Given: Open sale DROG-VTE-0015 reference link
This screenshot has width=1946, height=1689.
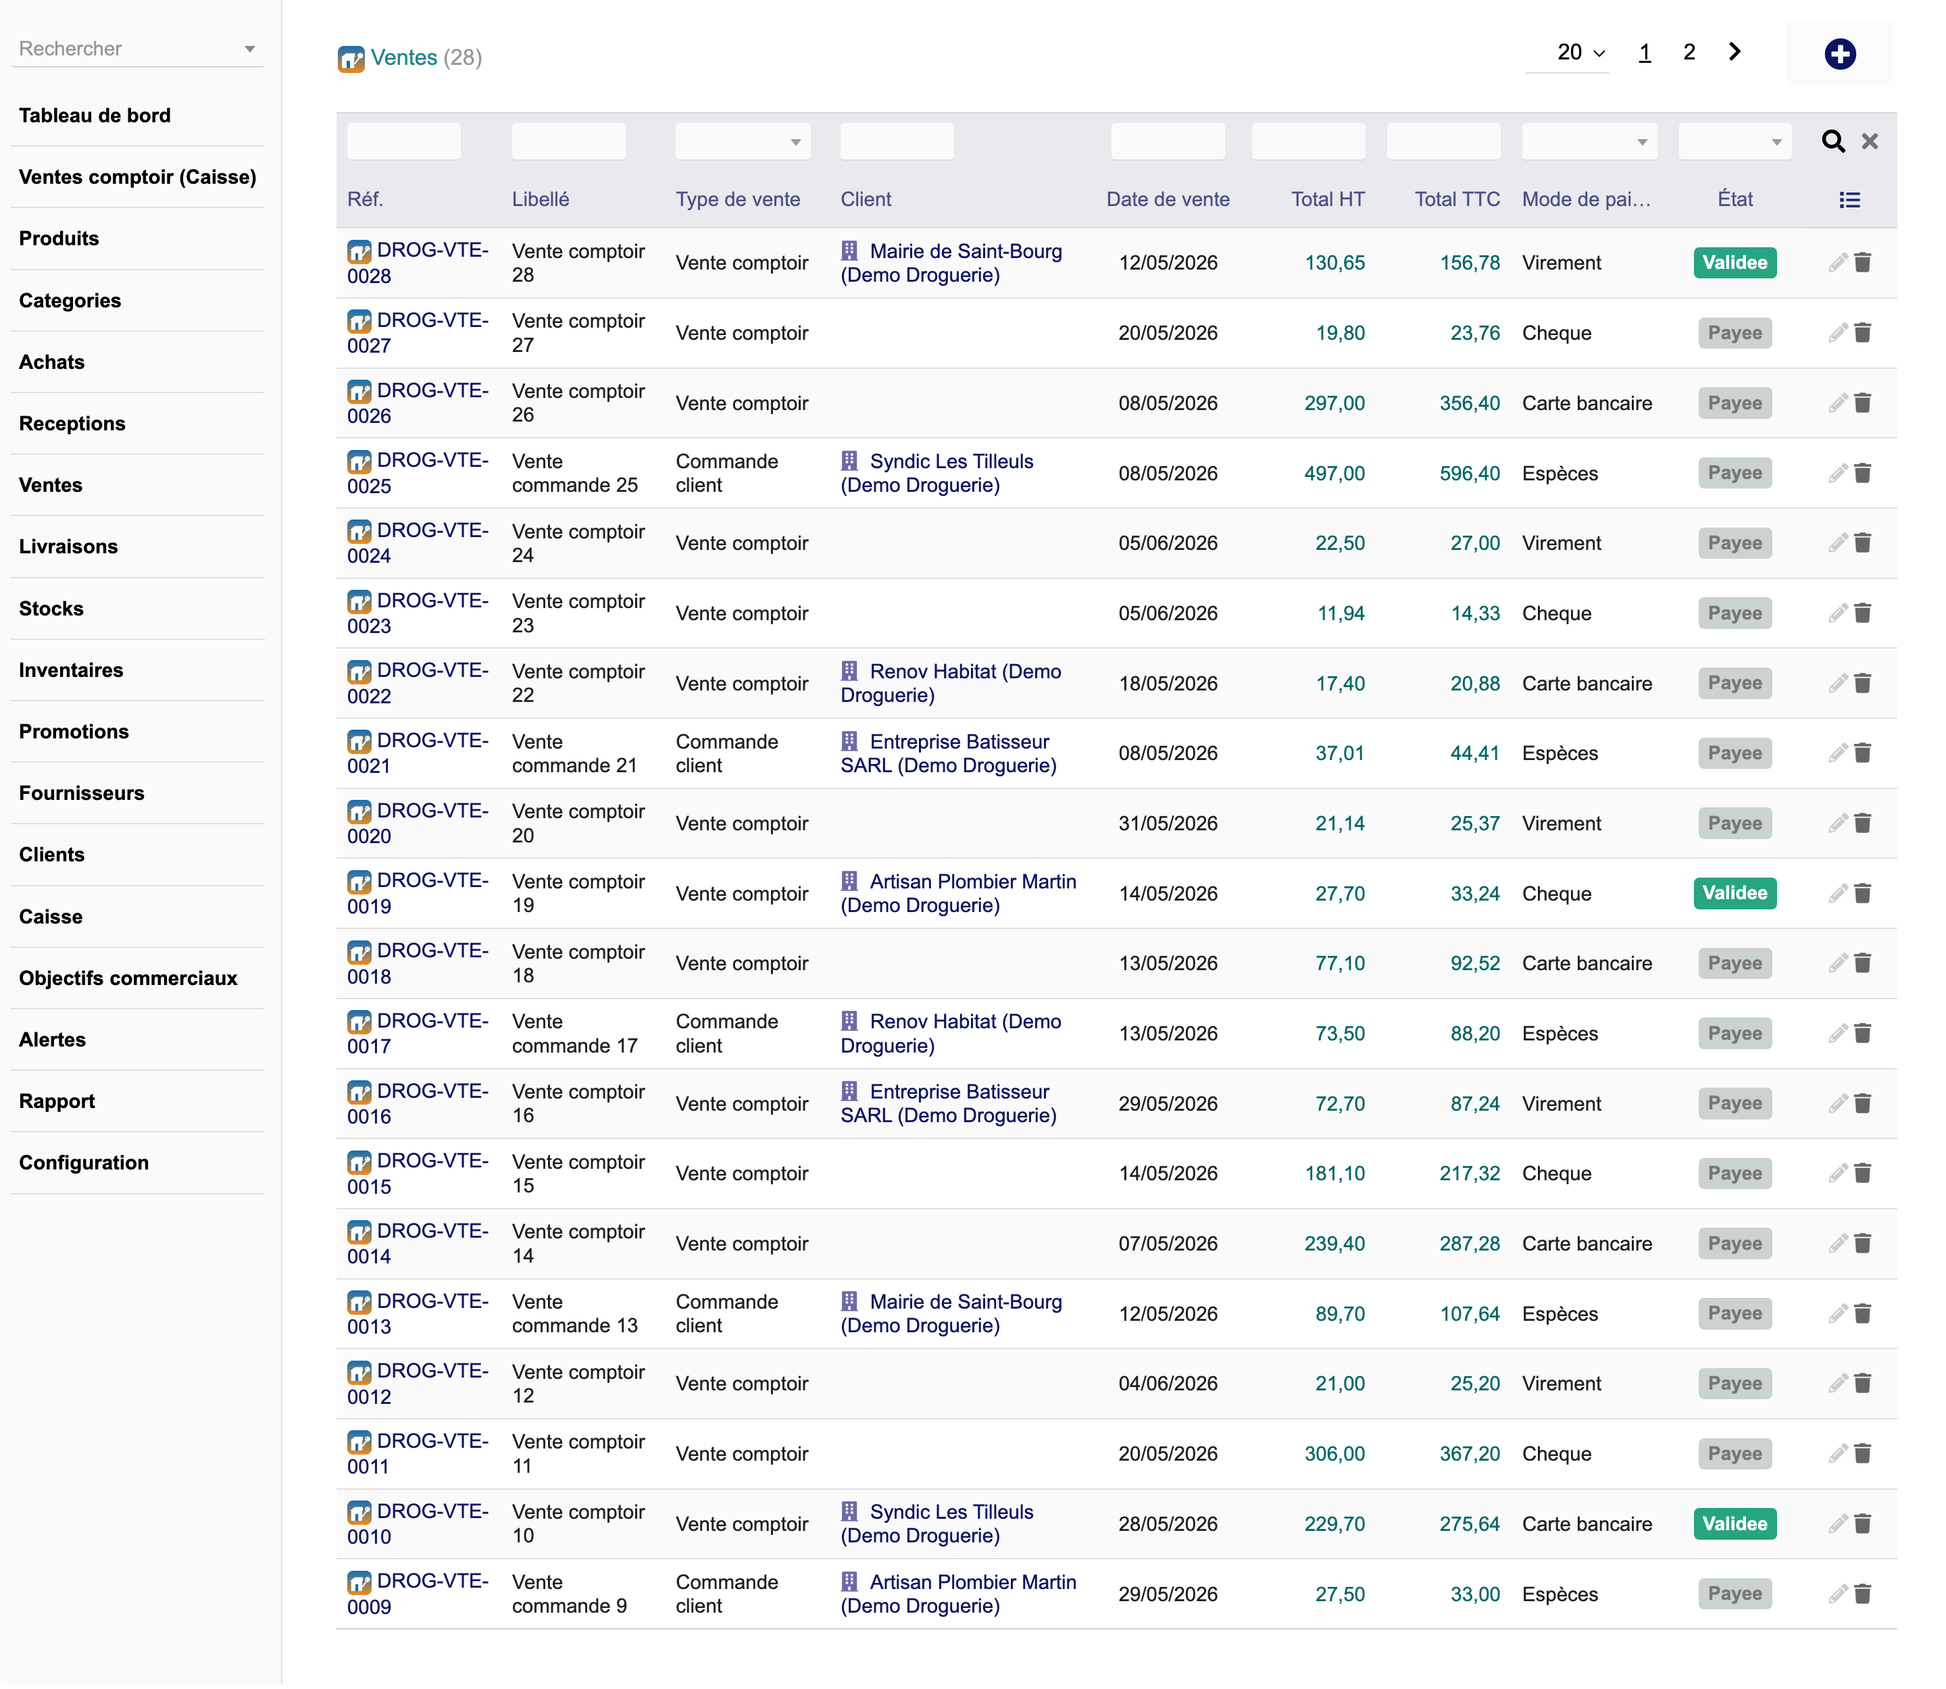Looking at the screenshot, I should (418, 1173).
